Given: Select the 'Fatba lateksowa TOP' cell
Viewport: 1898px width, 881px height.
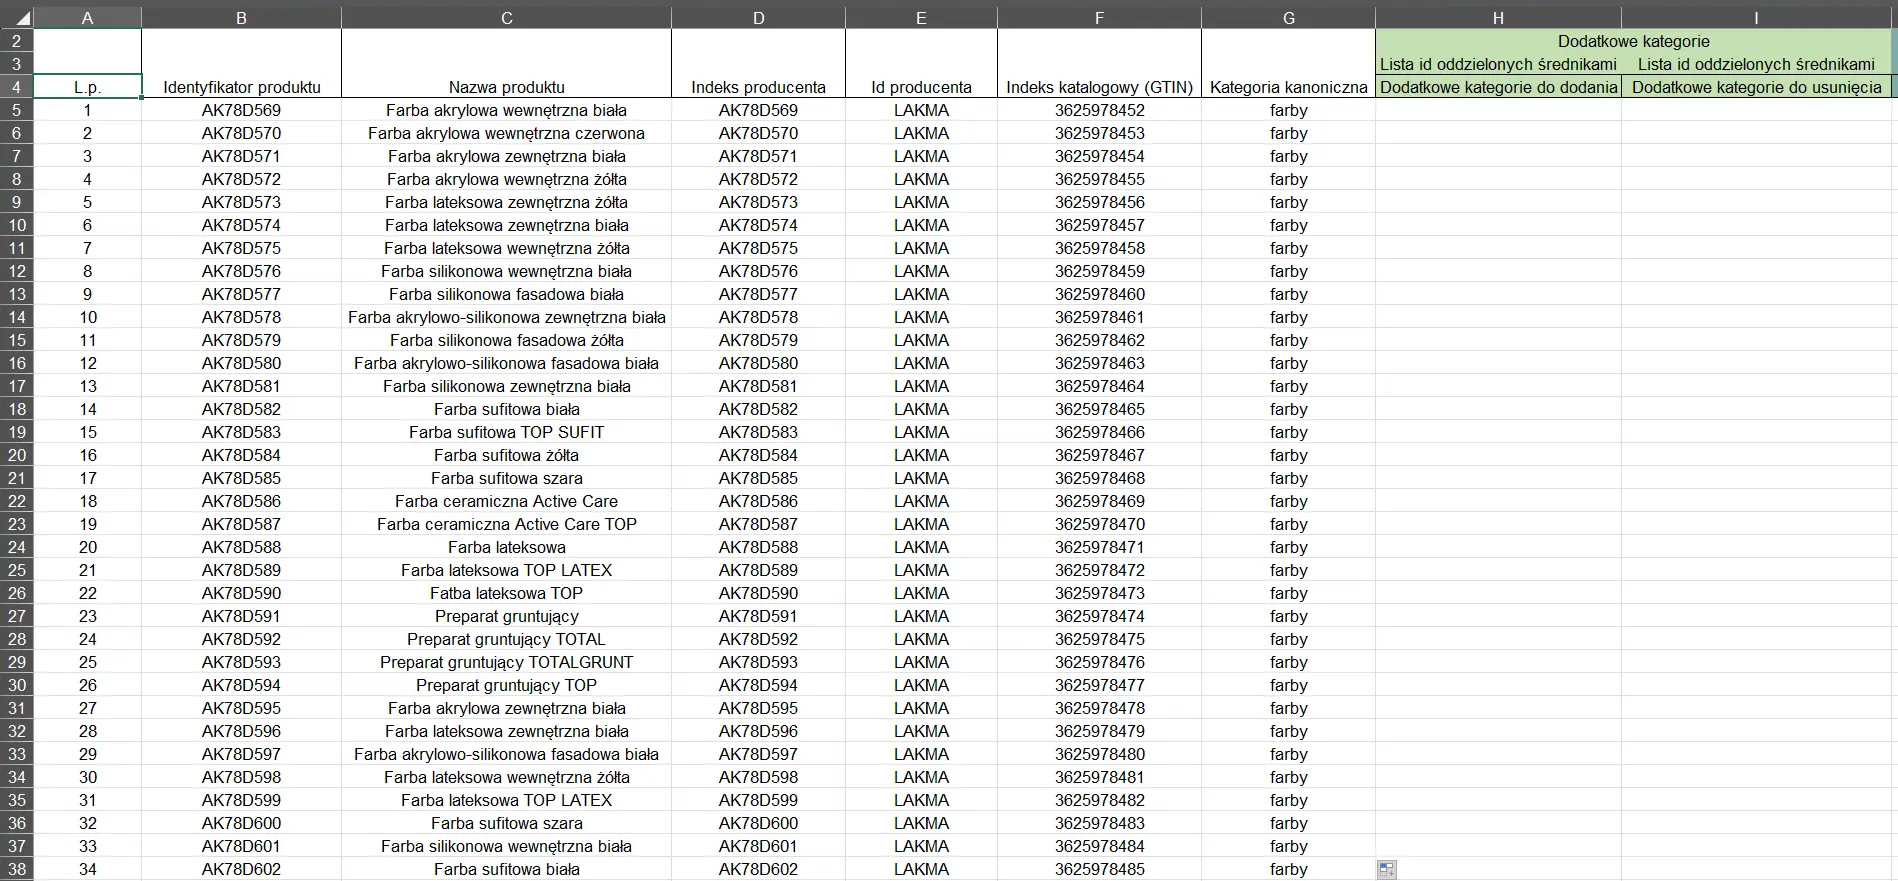Looking at the screenshot, I should 506,593.
